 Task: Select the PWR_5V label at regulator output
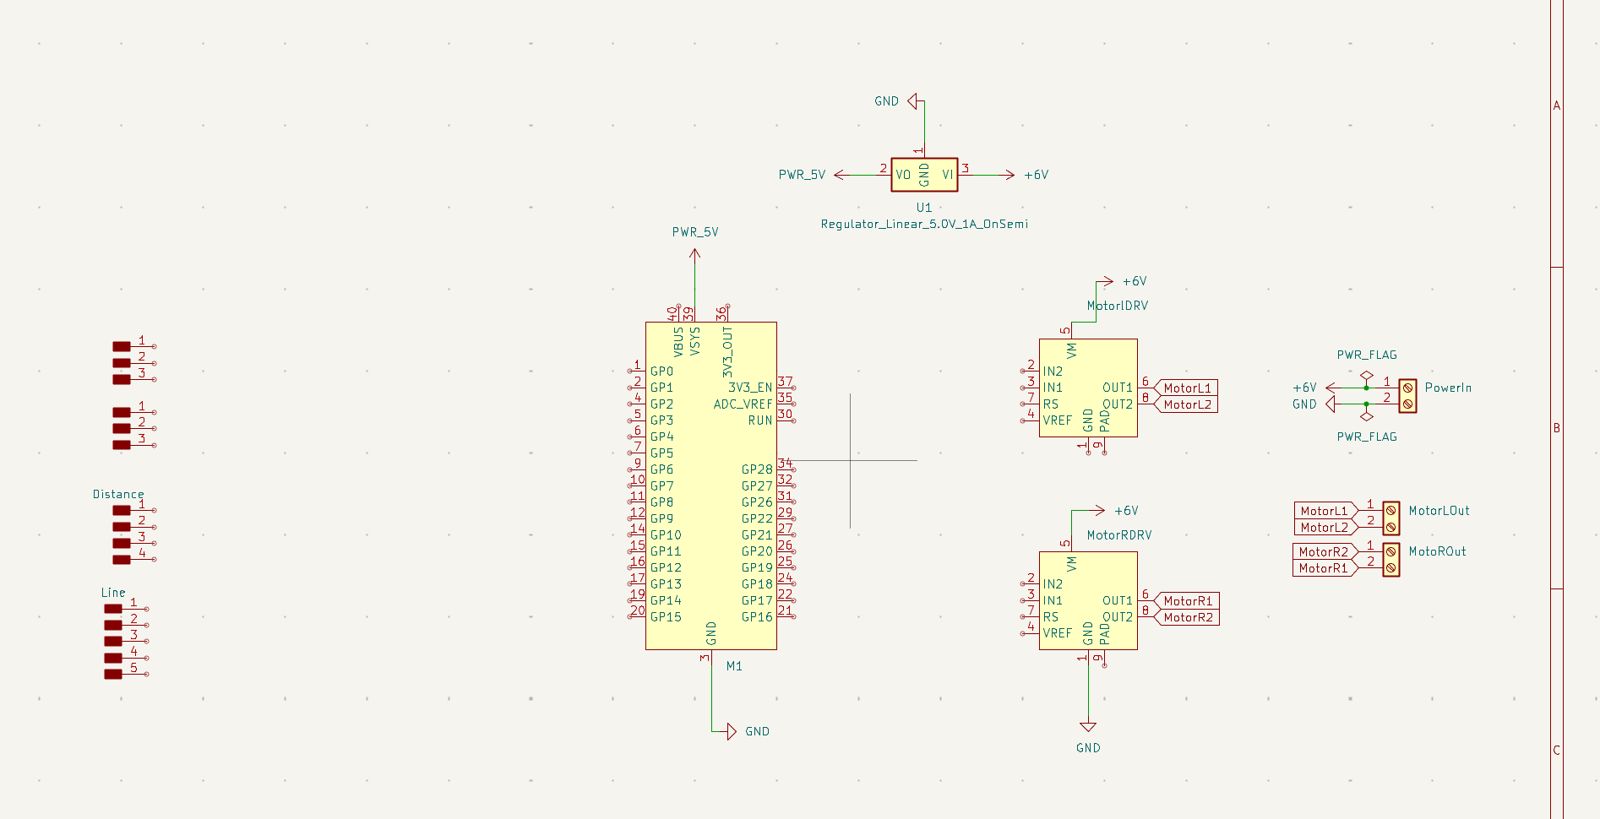(x=802, y=175)
